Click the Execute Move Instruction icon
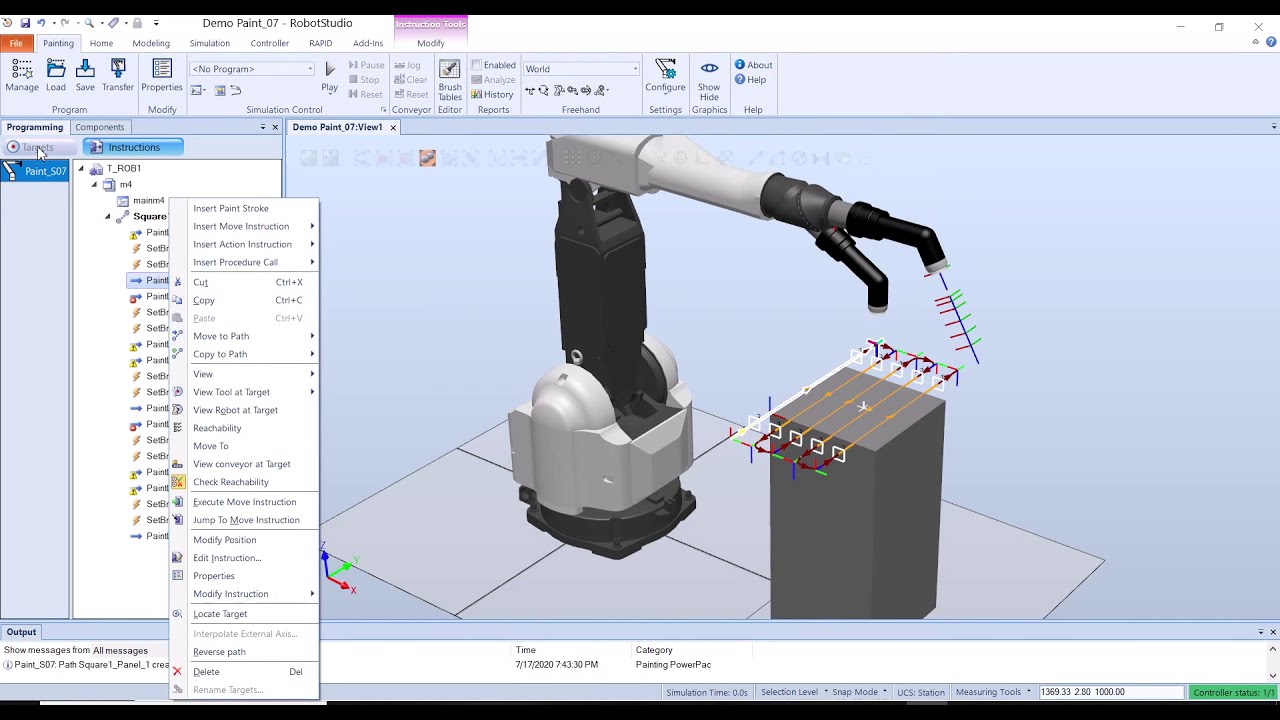This screenshot has height=720, width=1280. coord(178,502)
